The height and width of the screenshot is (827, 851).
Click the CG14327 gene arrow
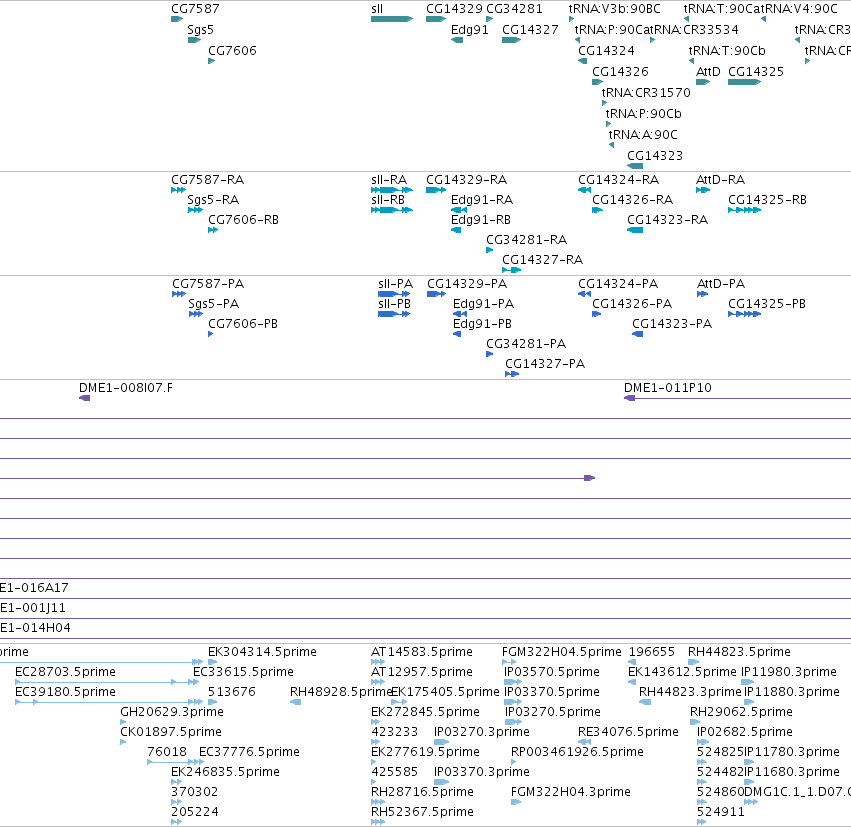coord(511,40)
